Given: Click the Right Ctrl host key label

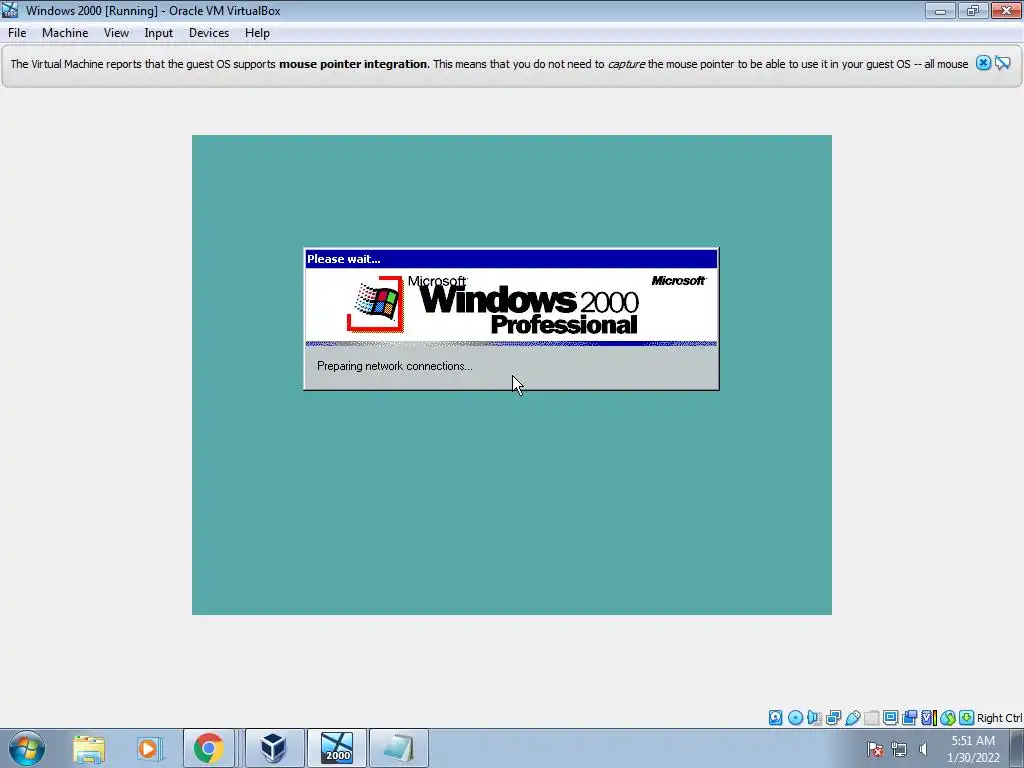Looking at the screenshot, I should [x=999, y=718].
